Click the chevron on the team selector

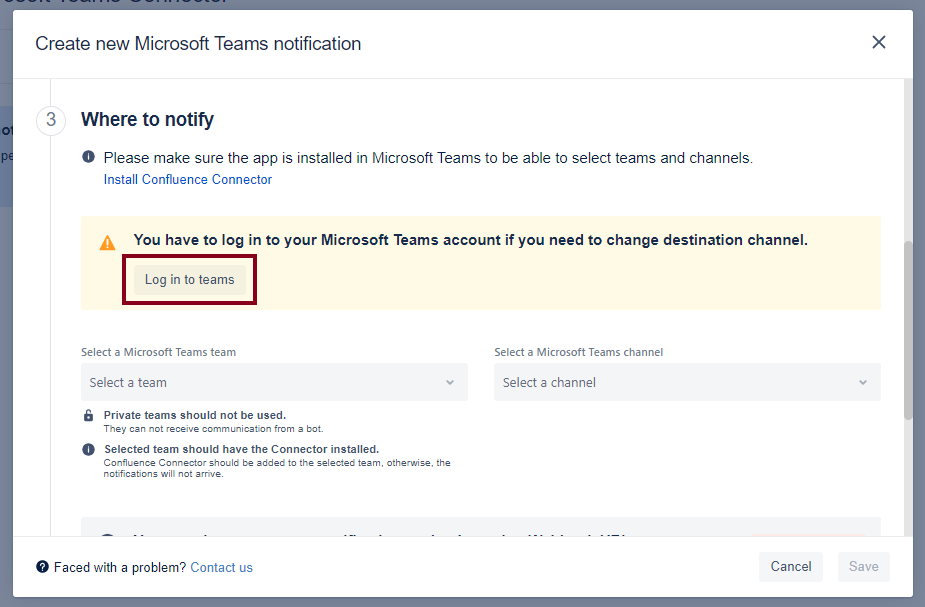449,382
